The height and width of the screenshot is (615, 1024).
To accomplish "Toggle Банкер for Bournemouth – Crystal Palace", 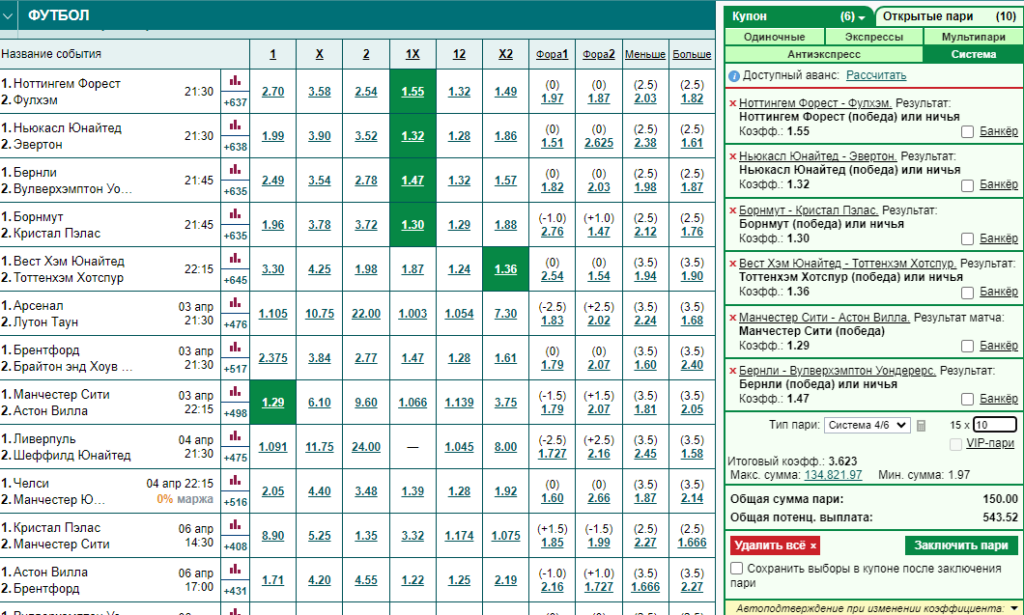I will point(967,239).
